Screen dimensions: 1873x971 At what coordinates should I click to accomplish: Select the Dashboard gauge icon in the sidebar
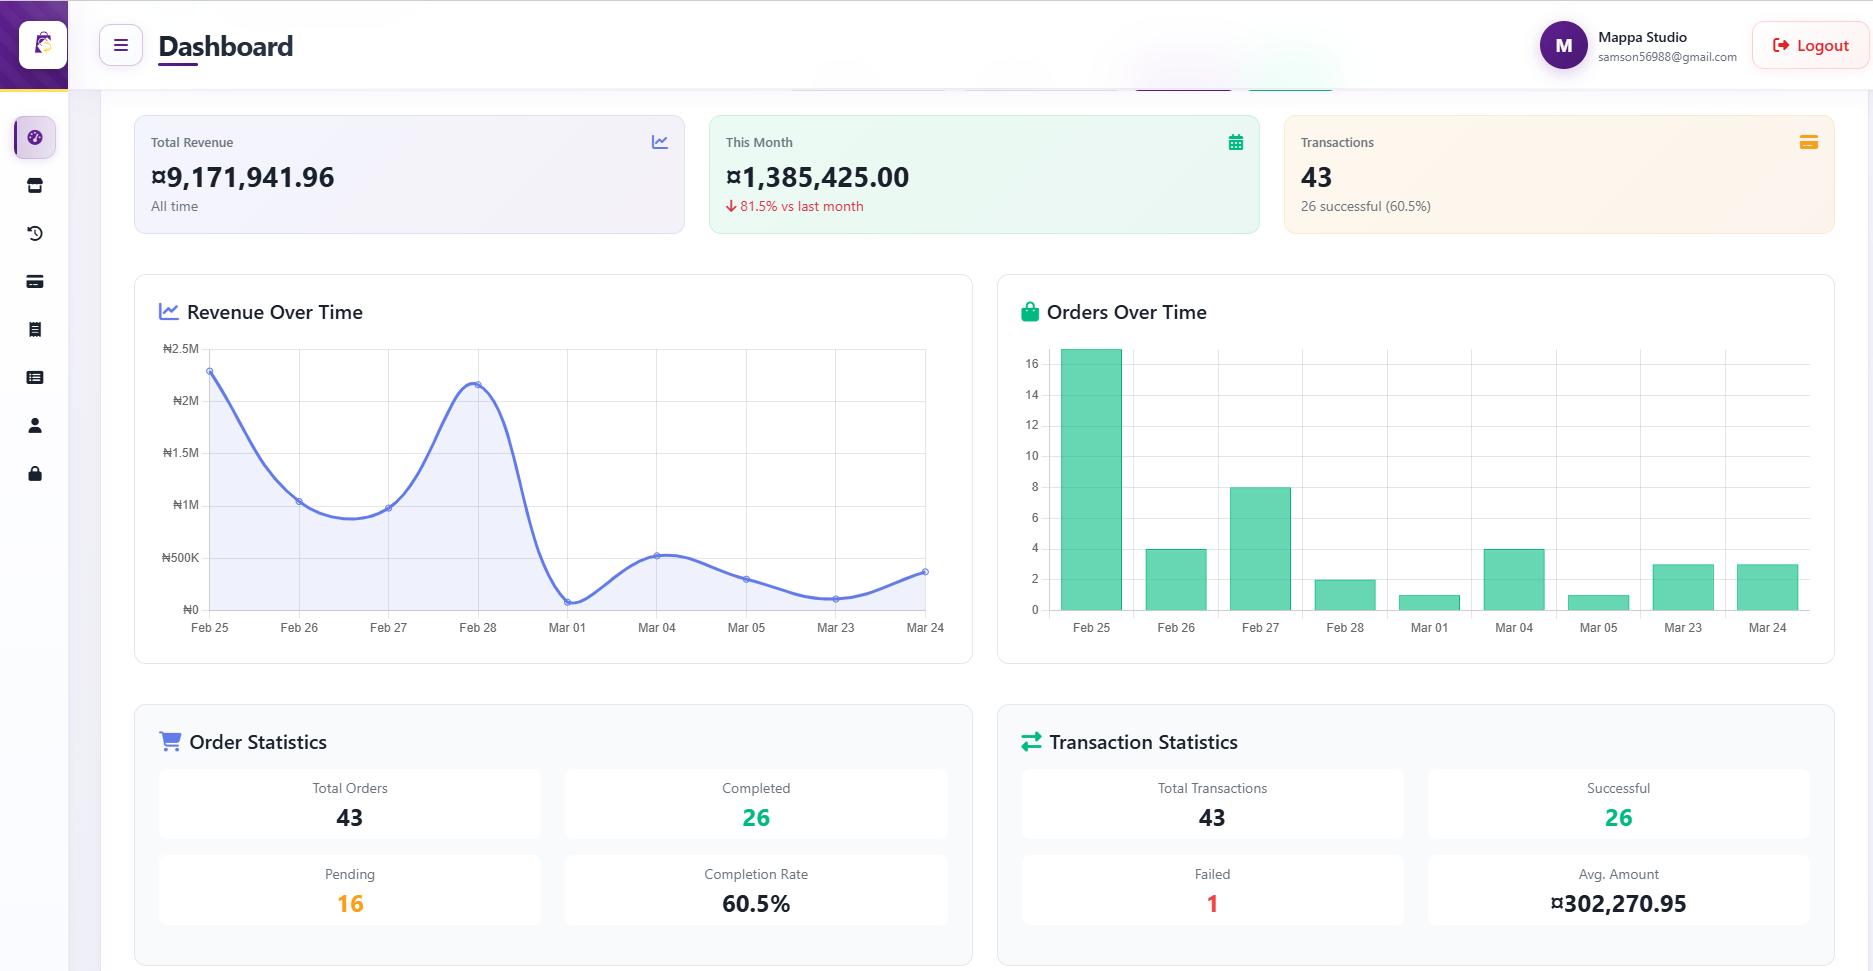[34, 137]
